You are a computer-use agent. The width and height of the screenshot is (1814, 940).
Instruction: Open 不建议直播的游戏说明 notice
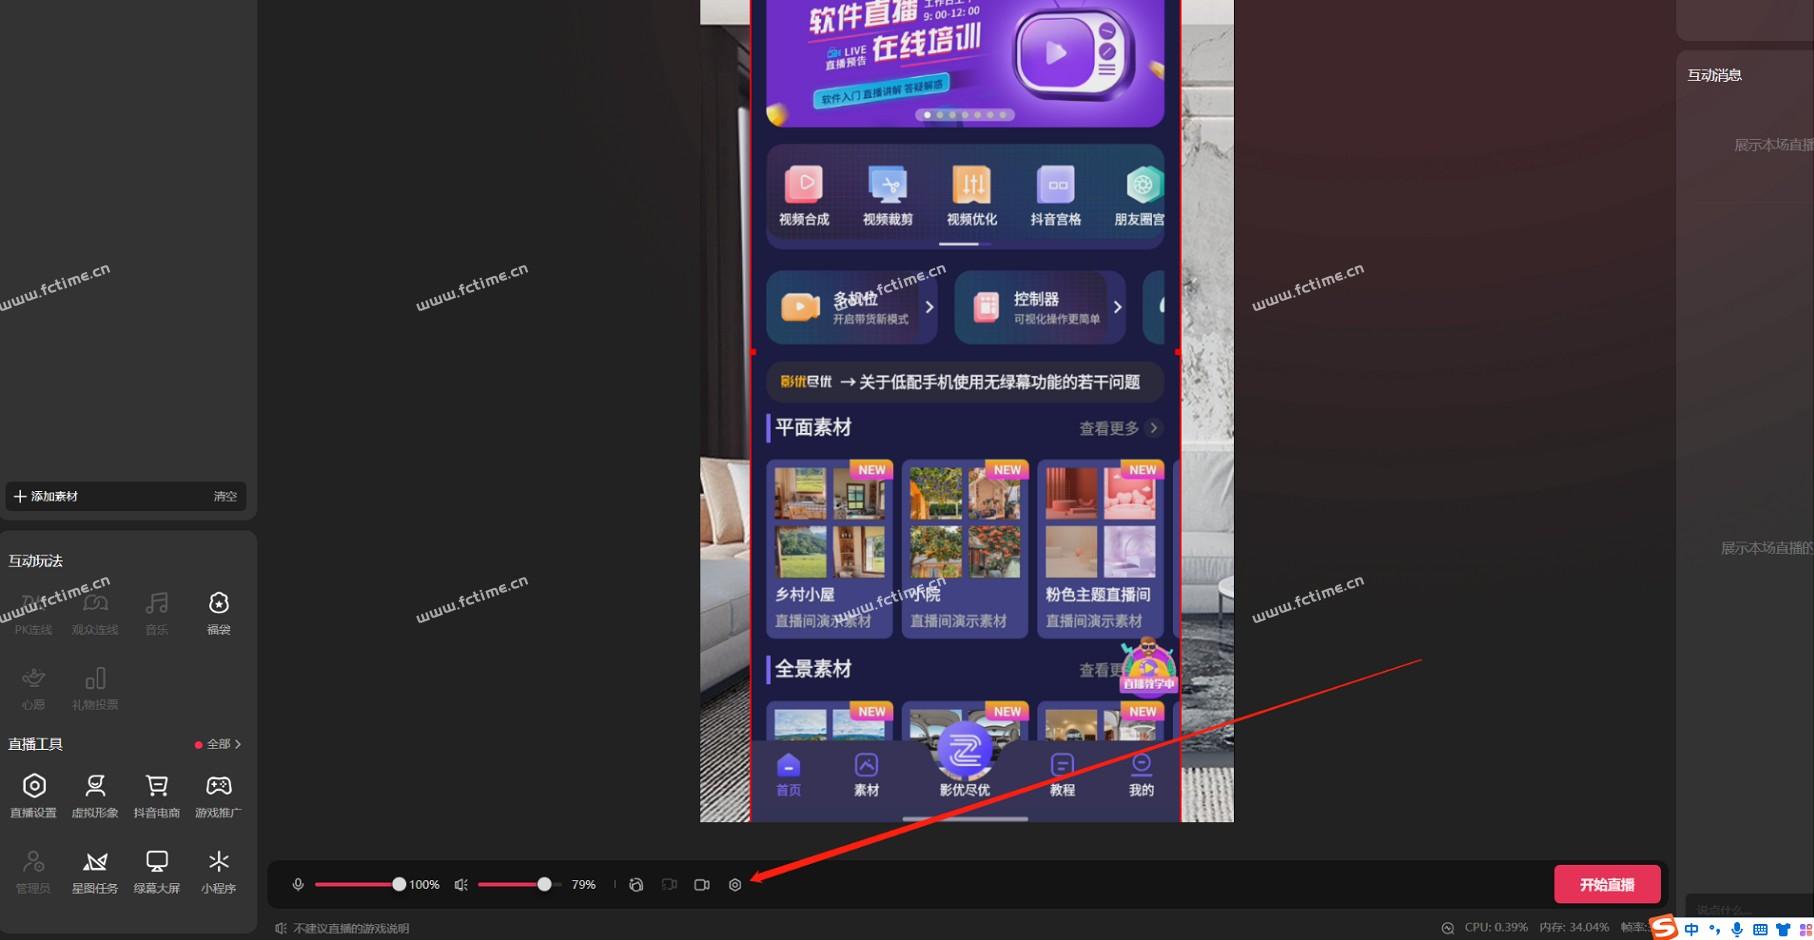(342, 928)
